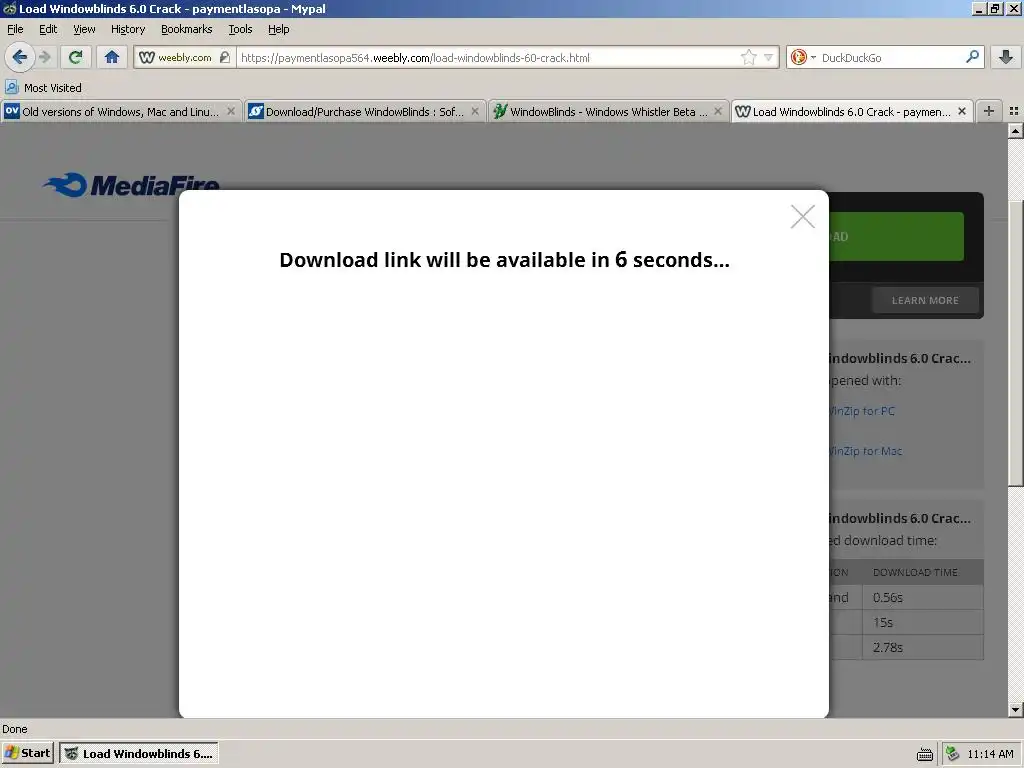
Task: Open the File menu
Action: coord(15,29)
